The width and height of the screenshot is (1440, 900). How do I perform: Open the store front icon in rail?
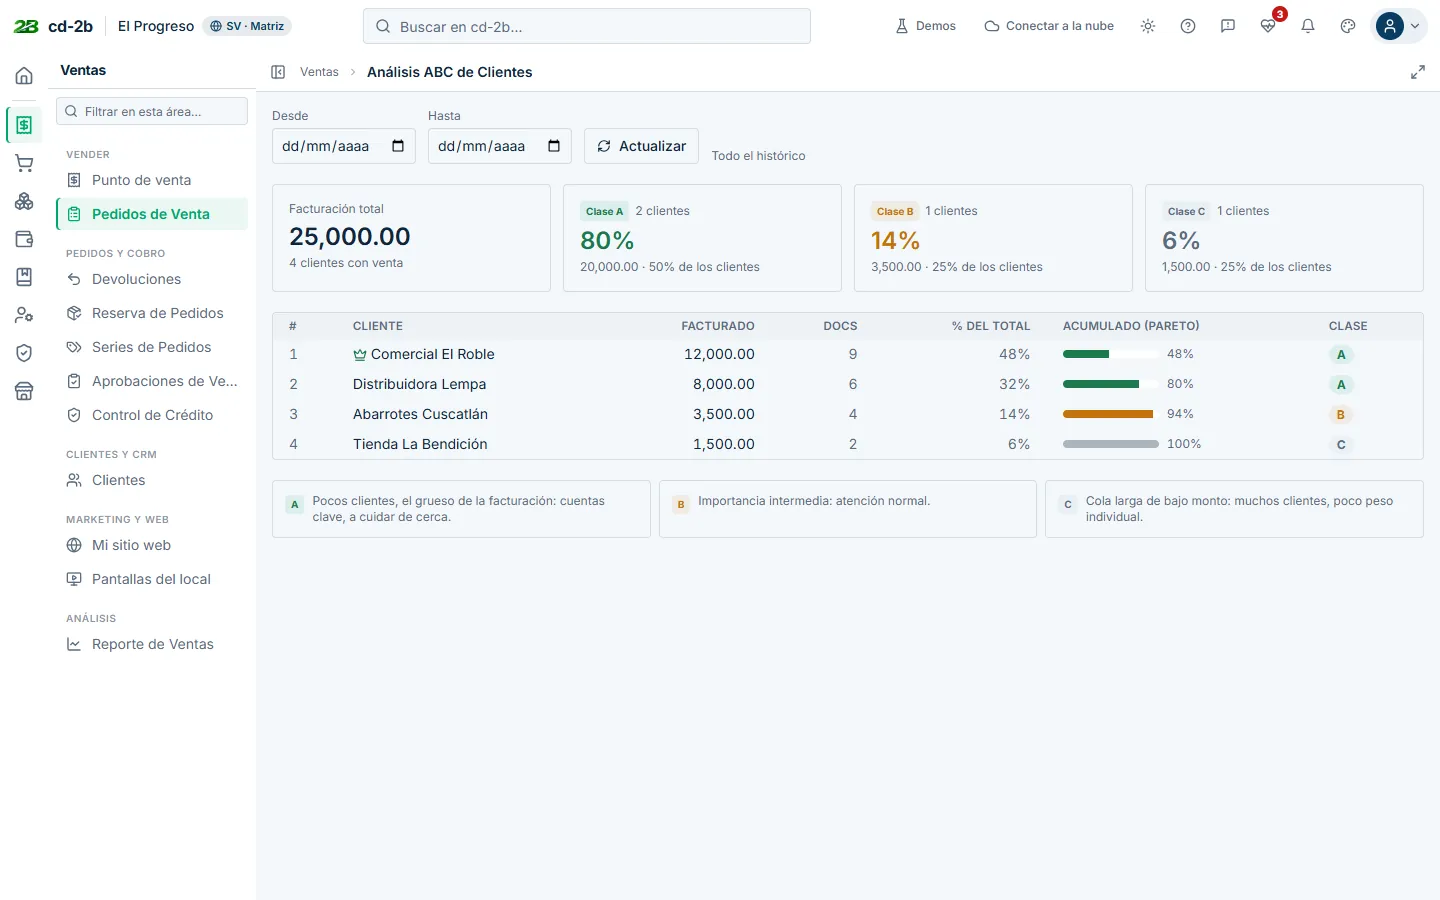24,391
